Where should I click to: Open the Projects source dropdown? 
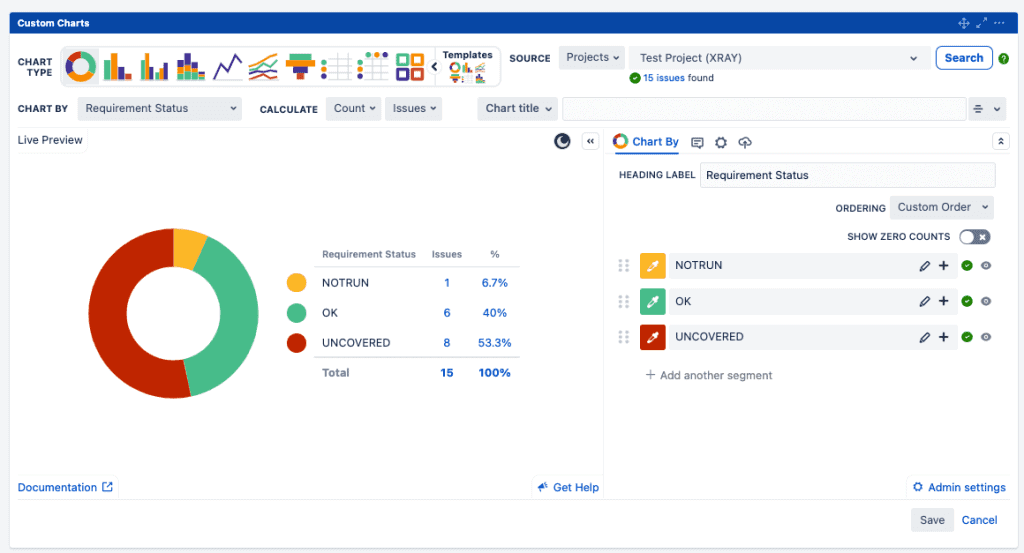click(592, 58)
